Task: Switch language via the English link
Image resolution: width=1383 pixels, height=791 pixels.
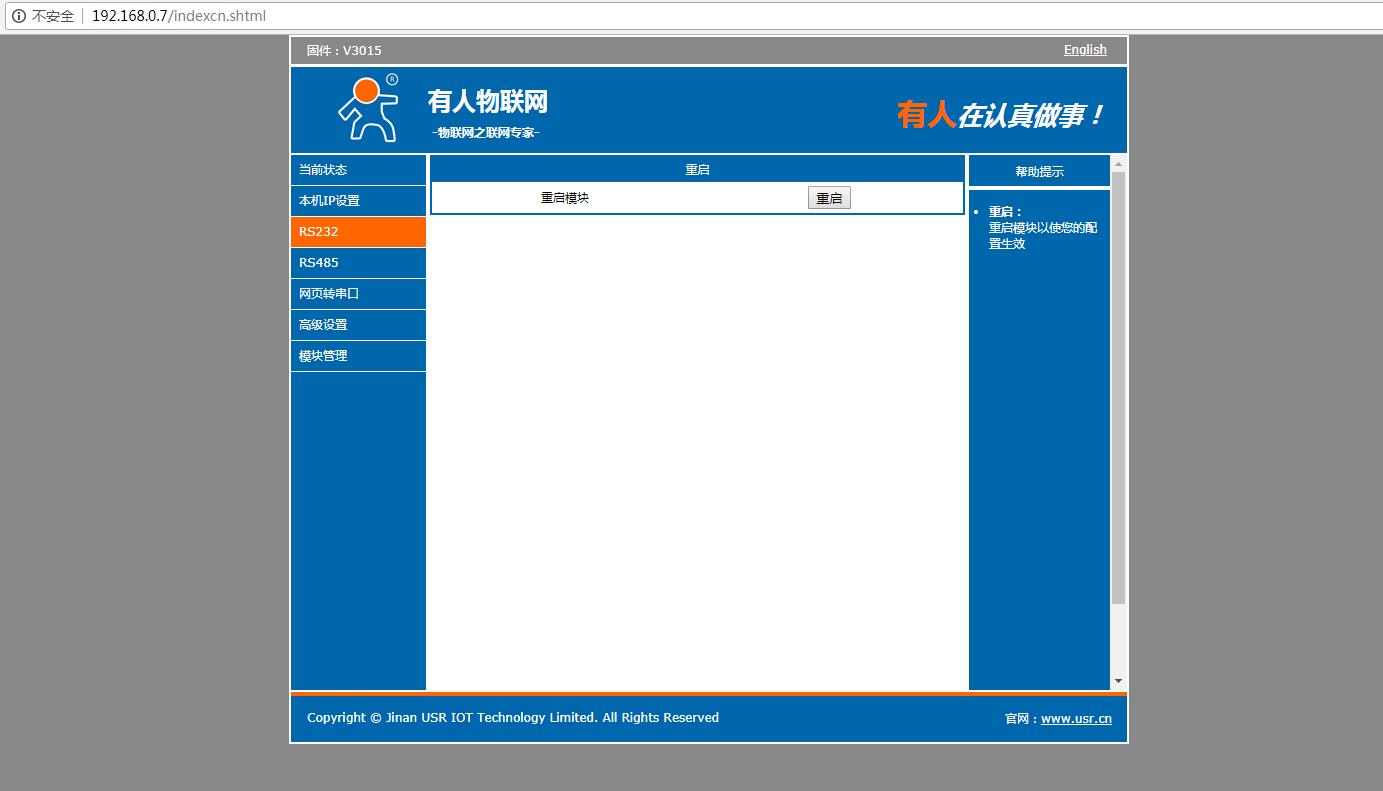Action: tap(1085, 50)
